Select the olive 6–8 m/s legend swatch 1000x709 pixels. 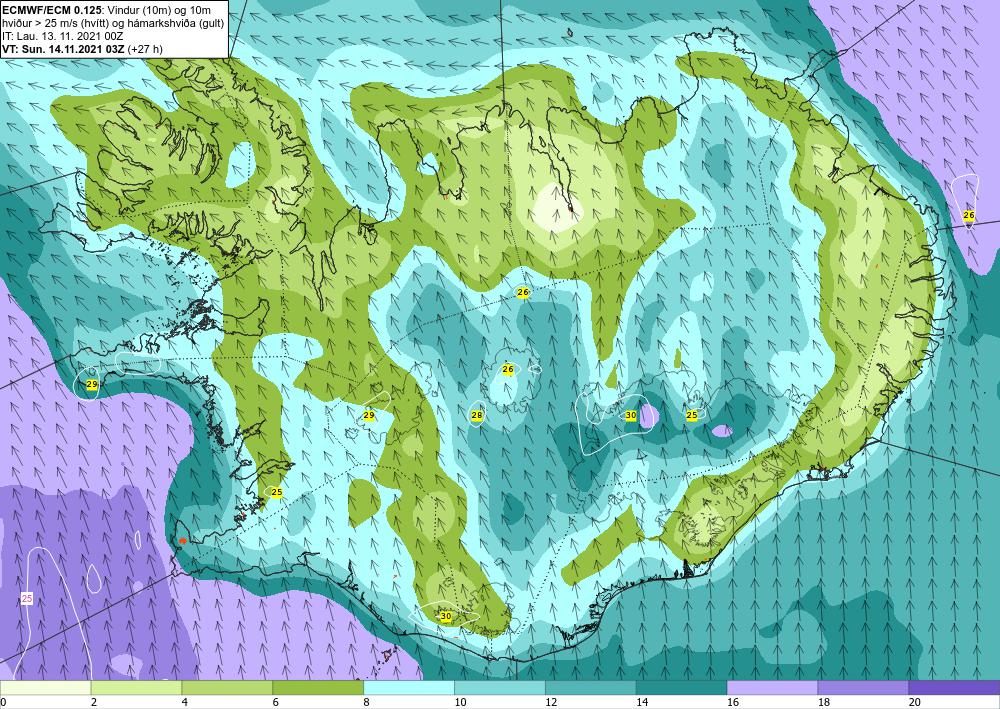pyautogui.click(x=318, y=687)
